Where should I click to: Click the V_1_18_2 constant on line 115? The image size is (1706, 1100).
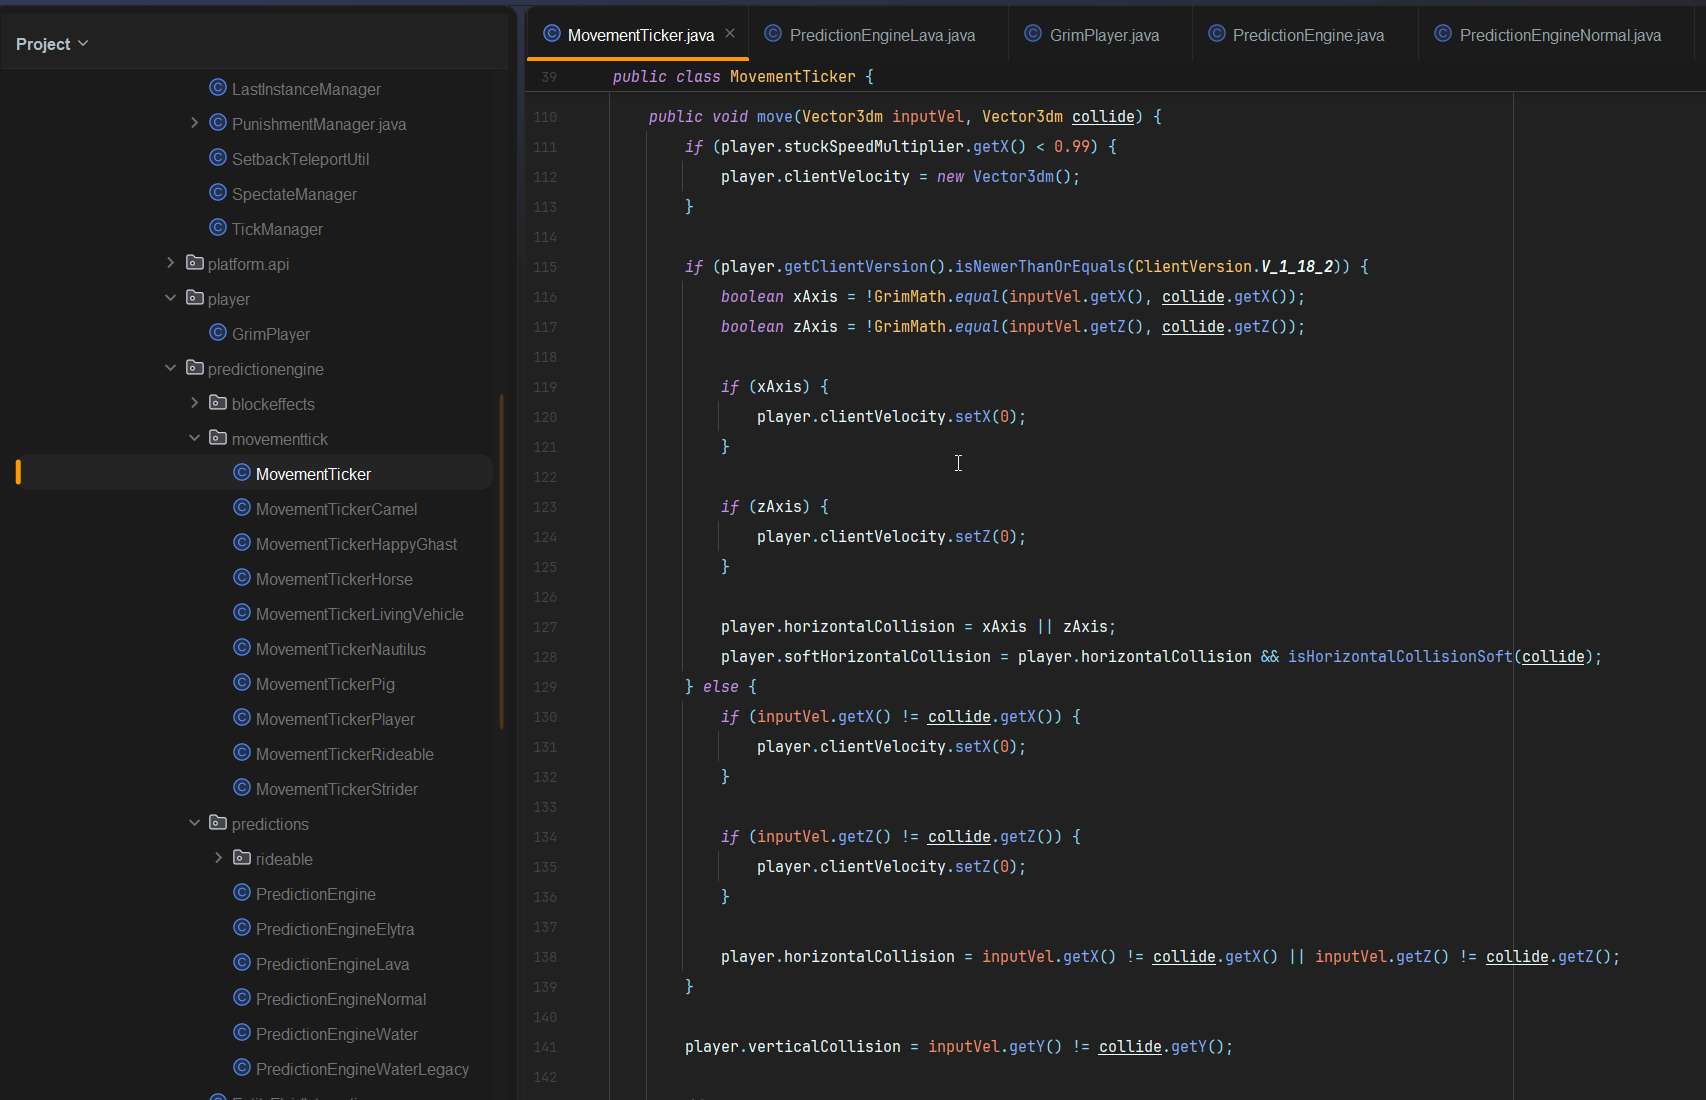tap(1297, 266)
